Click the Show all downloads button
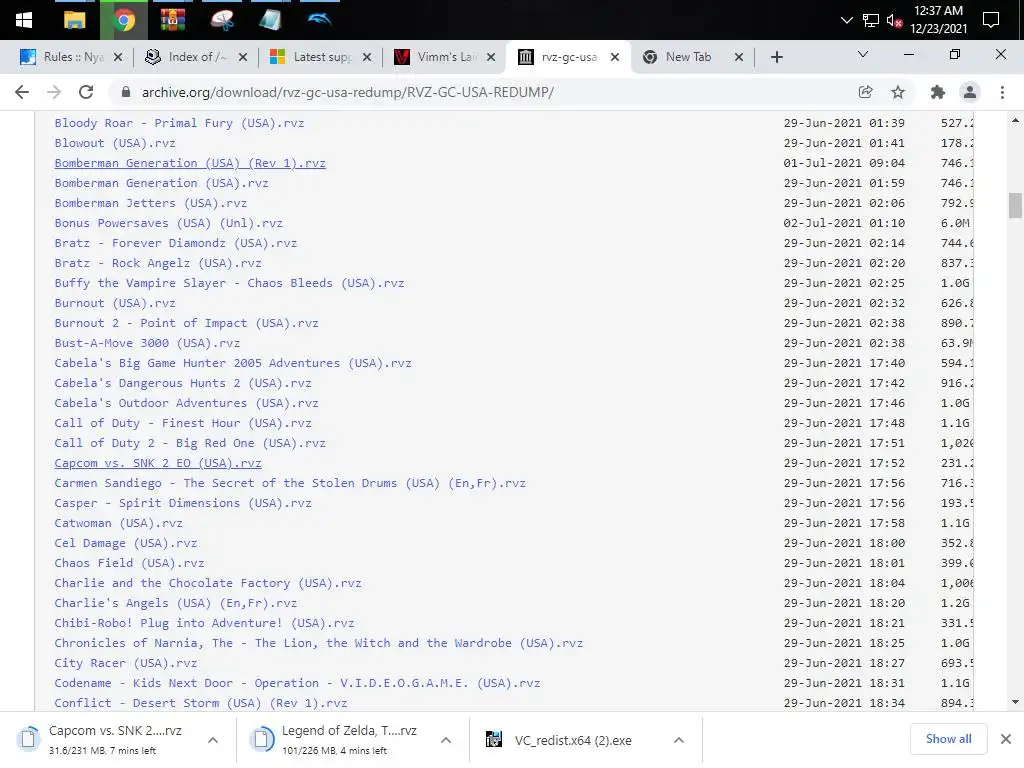Image resolution: width=1024 pixels, height=768 pixels. (x=948, y=739)
